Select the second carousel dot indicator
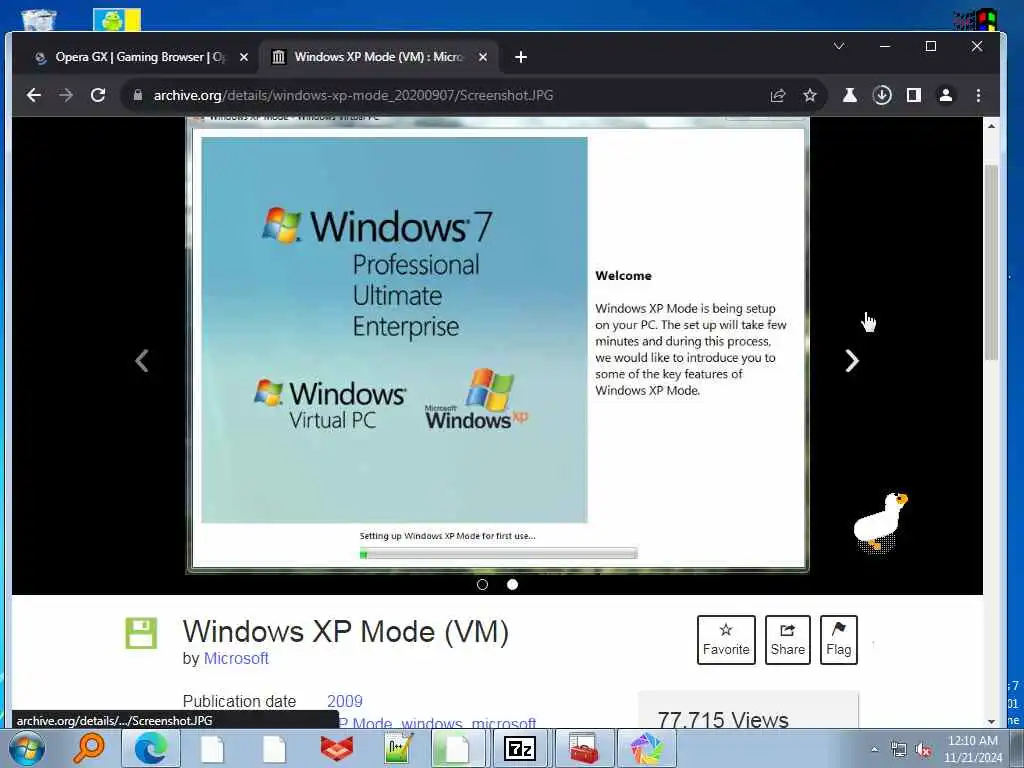 click(x=513, y=584)
